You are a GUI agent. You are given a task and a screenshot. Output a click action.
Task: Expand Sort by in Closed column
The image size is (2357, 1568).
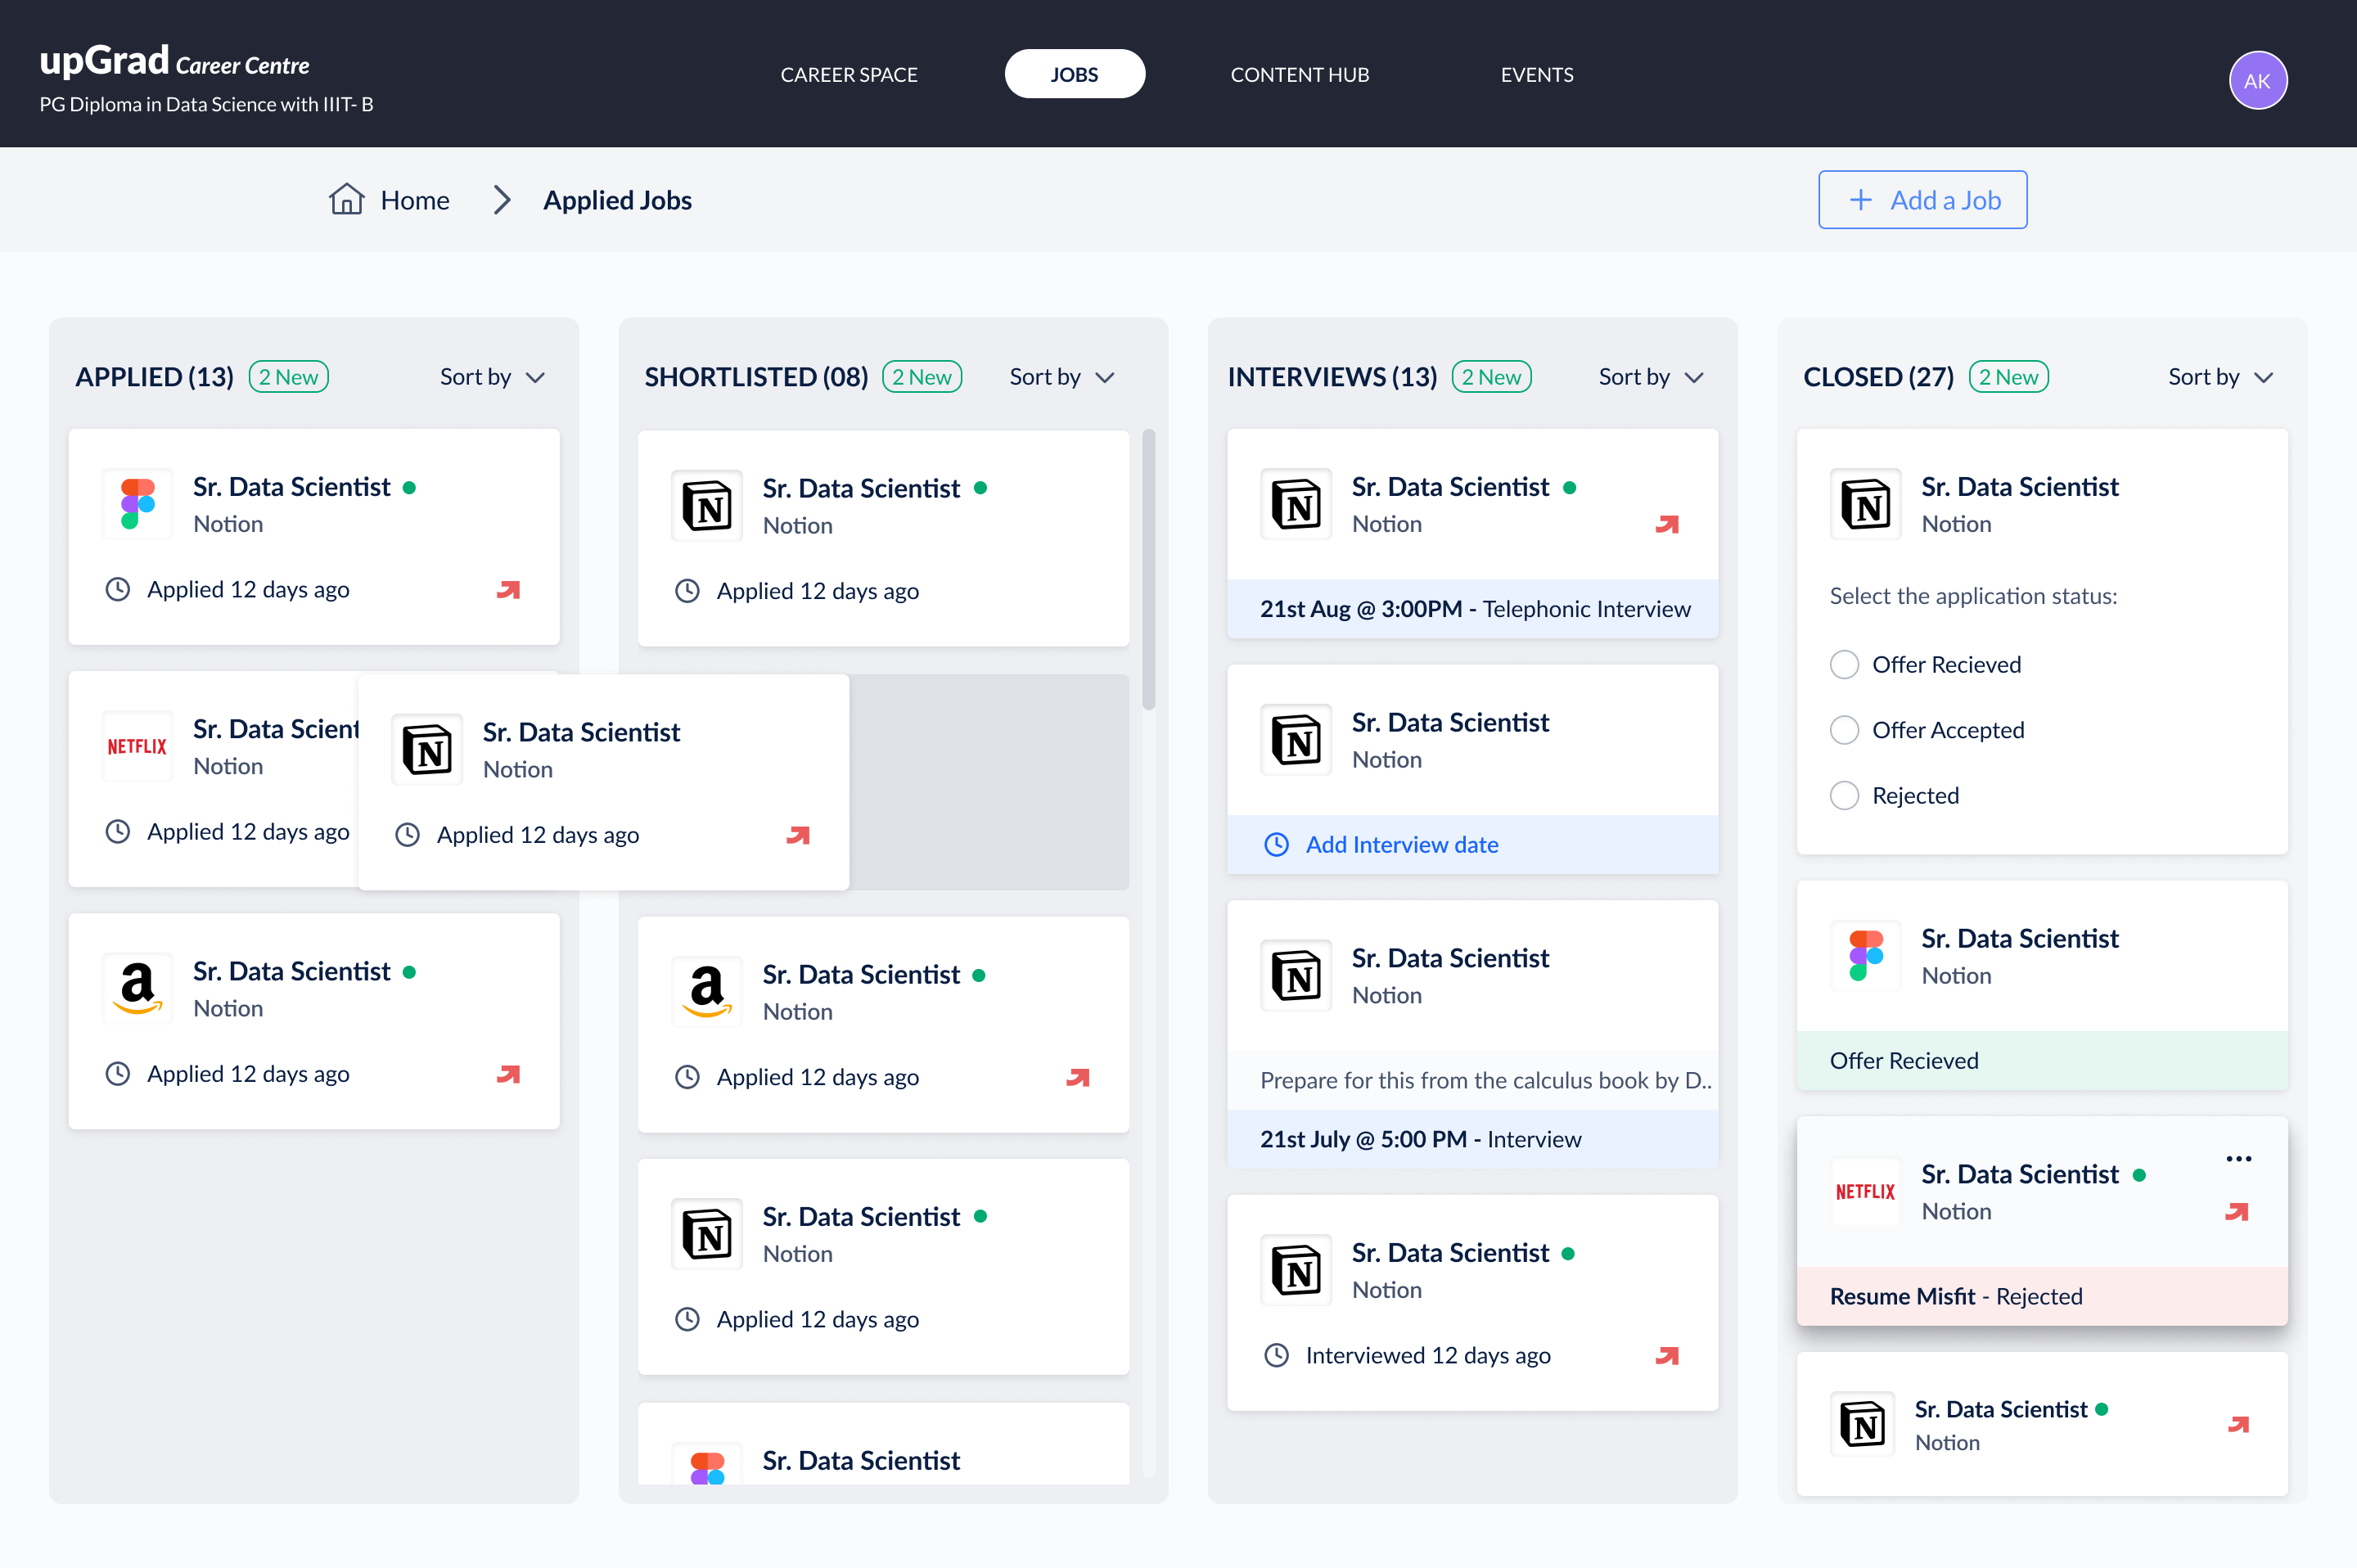[2221, 377]
